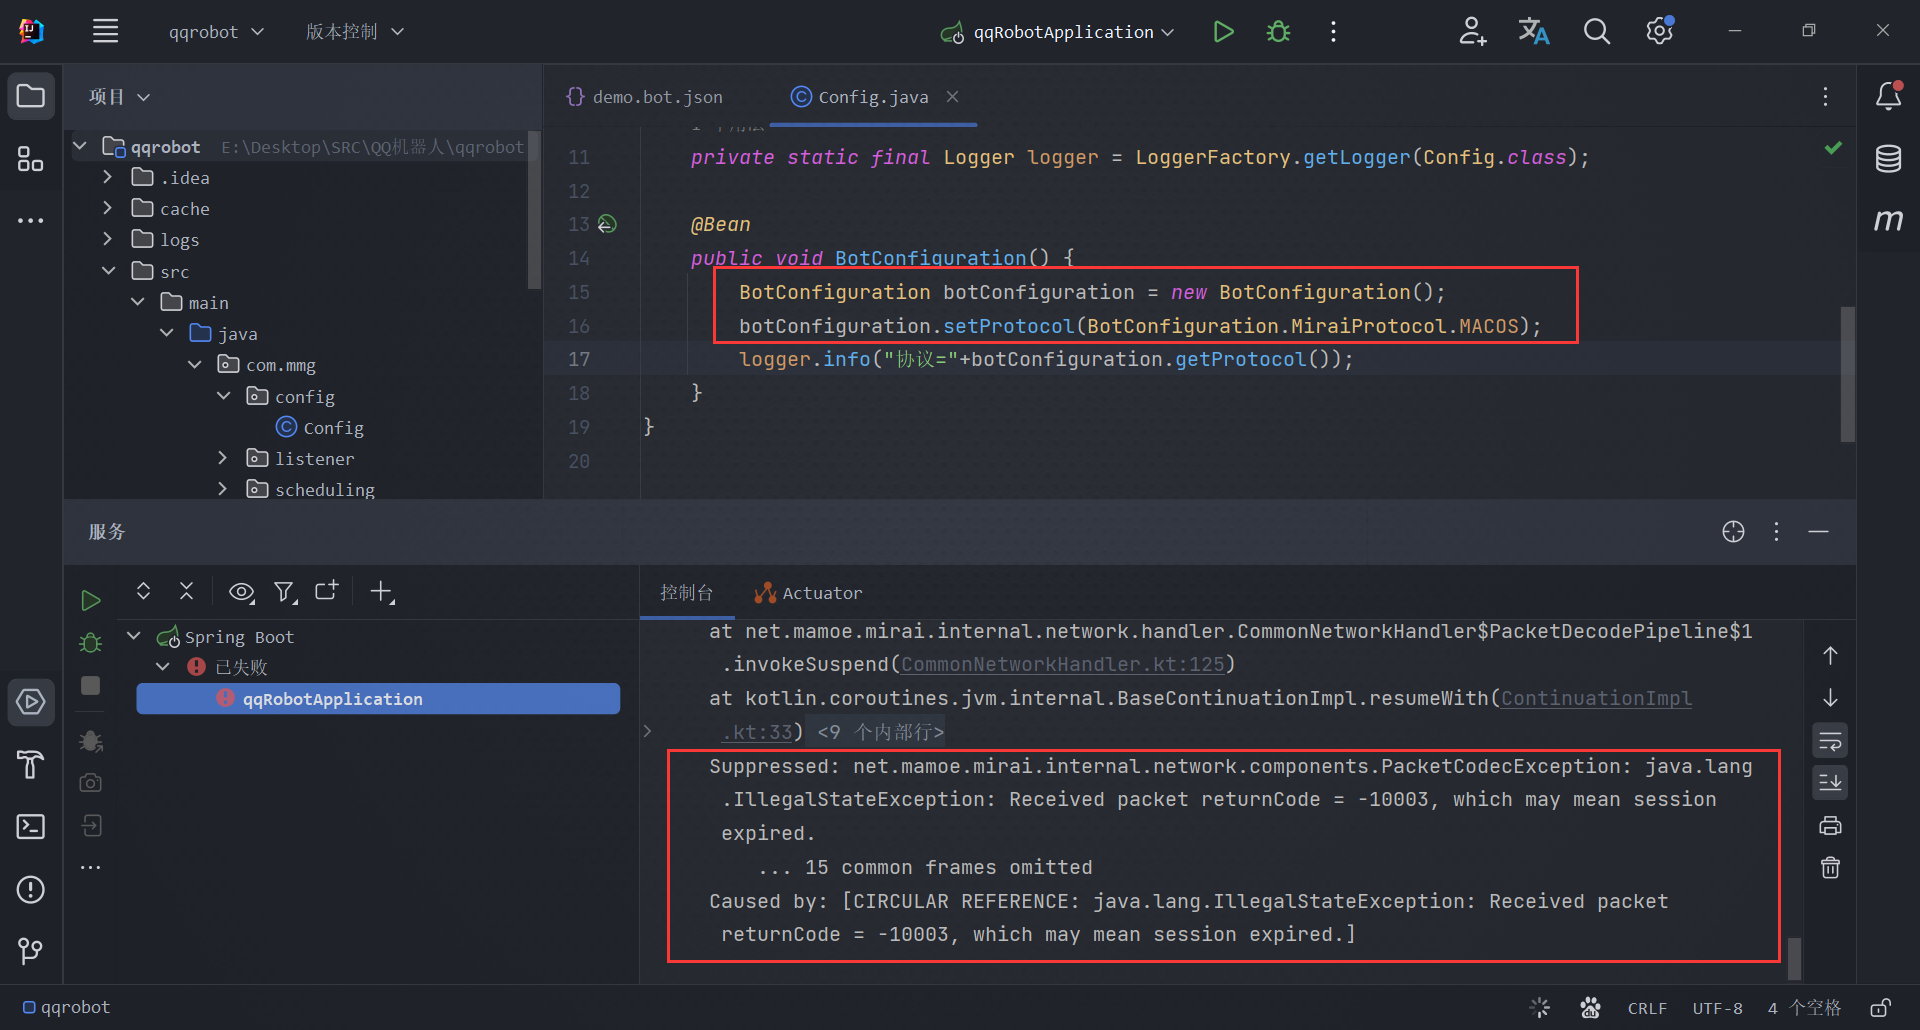This screenshot has height=1030, width=1920.
Task: Add a service with the plus icon
Action: pos(382,592)
